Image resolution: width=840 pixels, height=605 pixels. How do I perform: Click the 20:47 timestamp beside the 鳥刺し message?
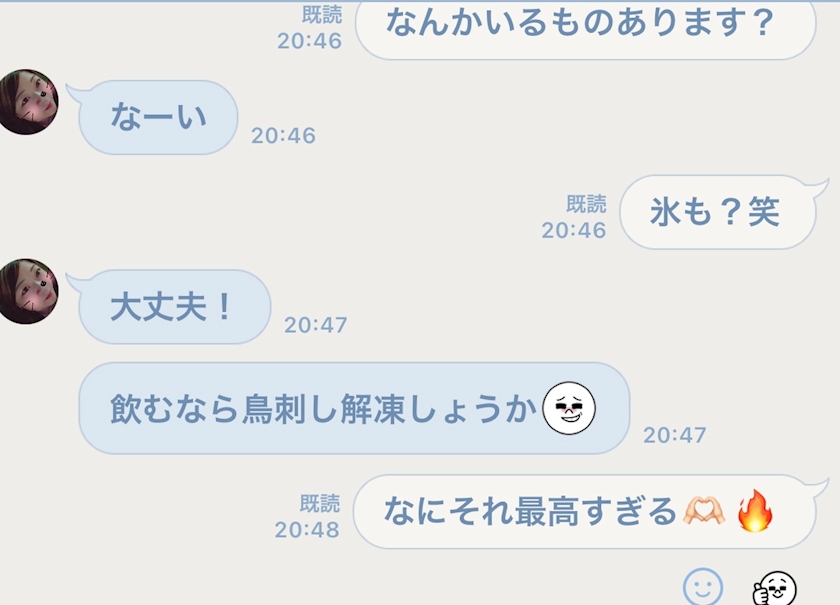point(674,435)
